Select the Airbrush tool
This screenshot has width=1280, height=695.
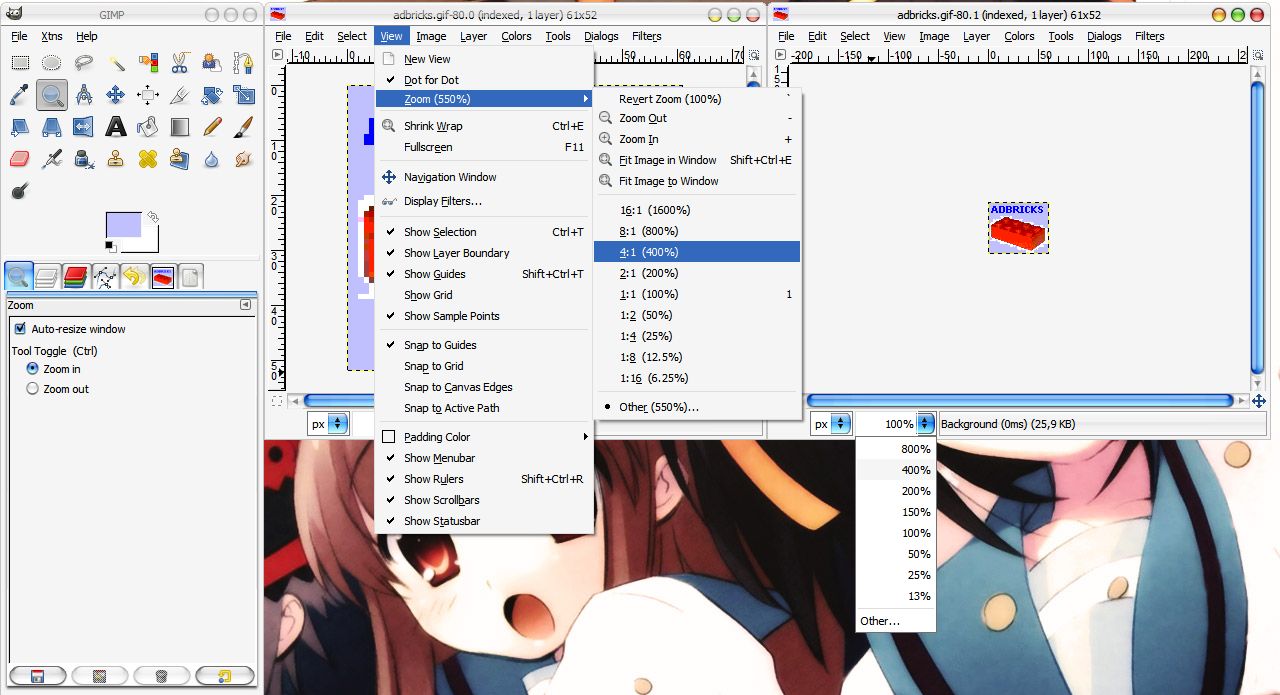(x=51, y=159)
